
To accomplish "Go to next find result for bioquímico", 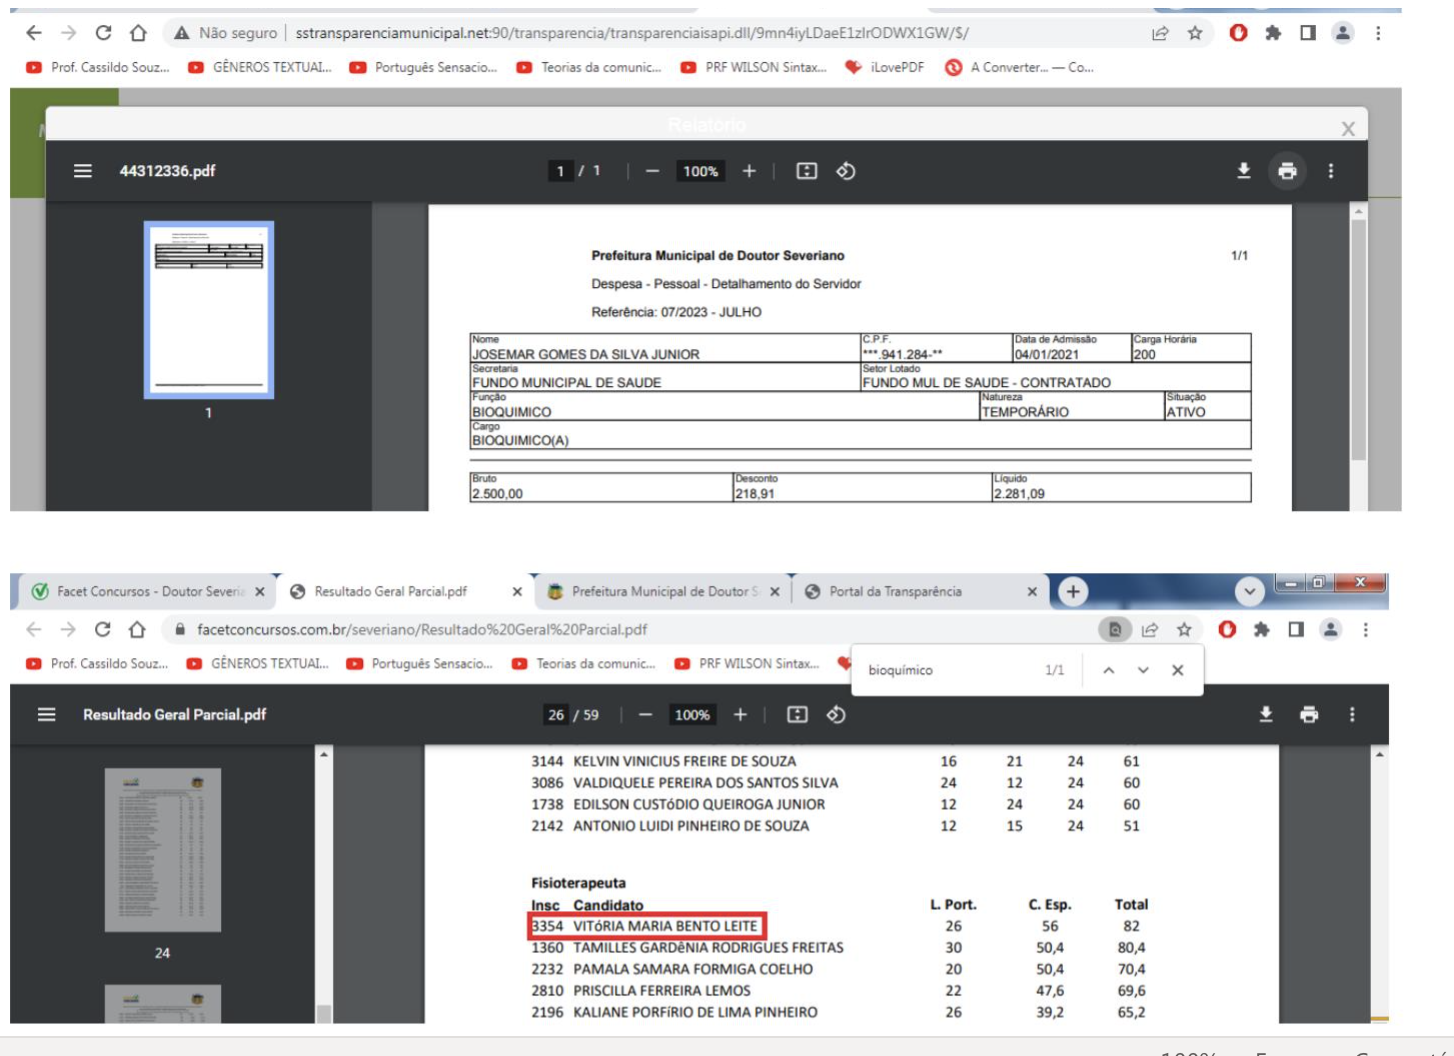I will click(1143, 670).
